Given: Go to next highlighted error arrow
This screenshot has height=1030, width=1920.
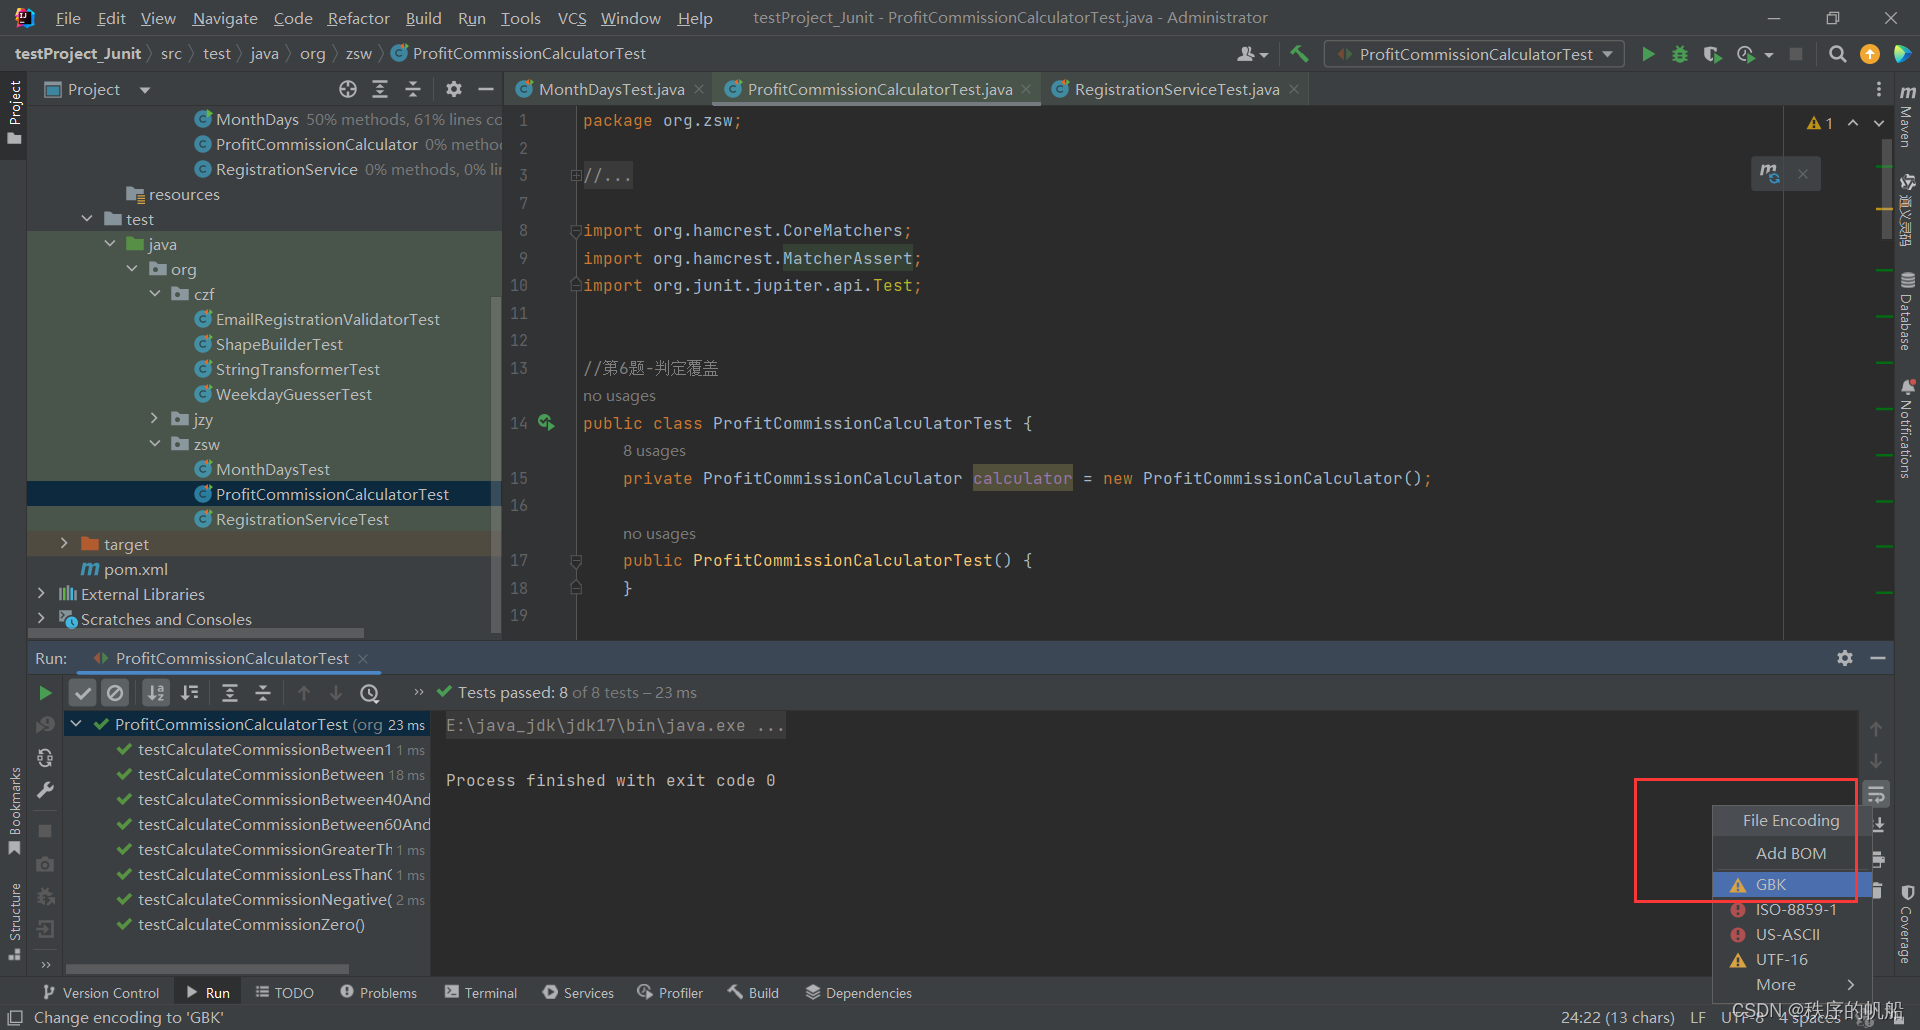Looking at the screenshot, I should 1879,123.
